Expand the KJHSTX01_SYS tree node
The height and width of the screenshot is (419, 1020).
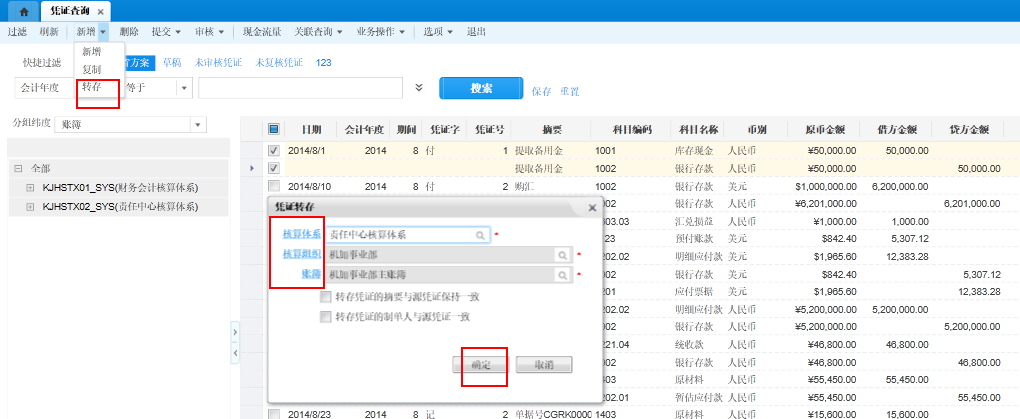(x=30, y=188)
